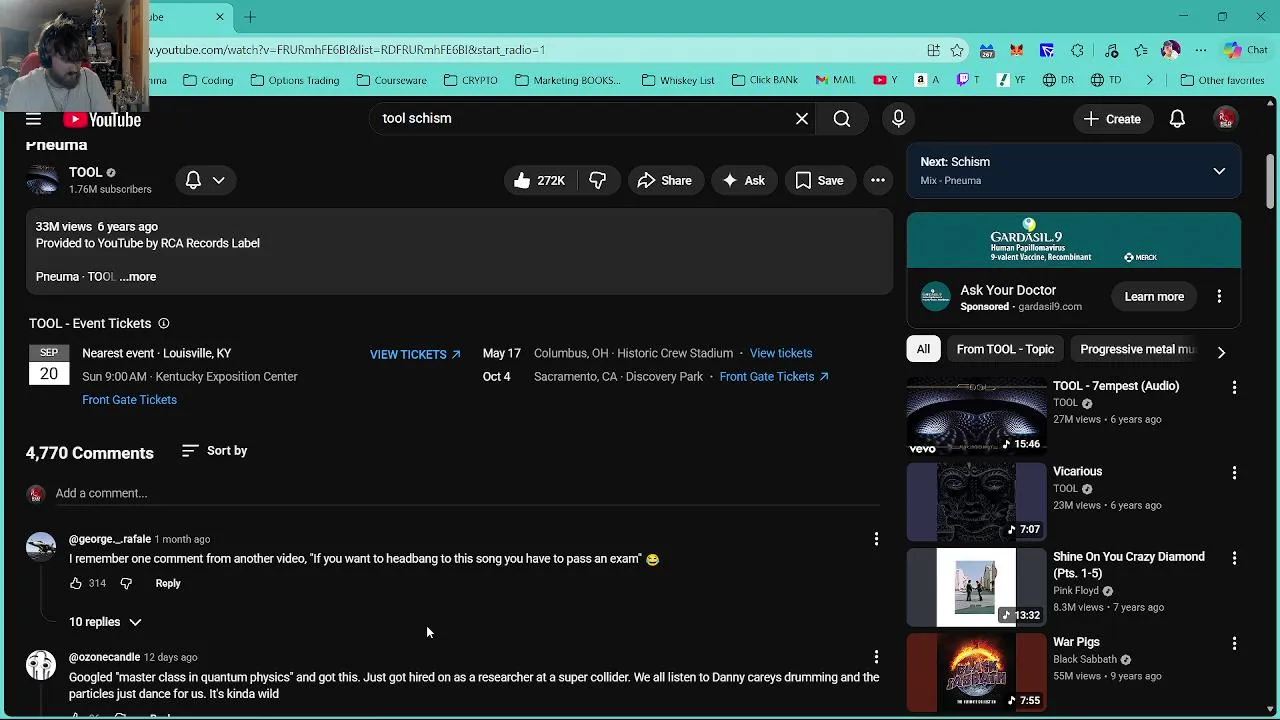Viewport: 1280px width, 720px height.
Task: Click the magnifier search button
Action: tap(842, 119)
